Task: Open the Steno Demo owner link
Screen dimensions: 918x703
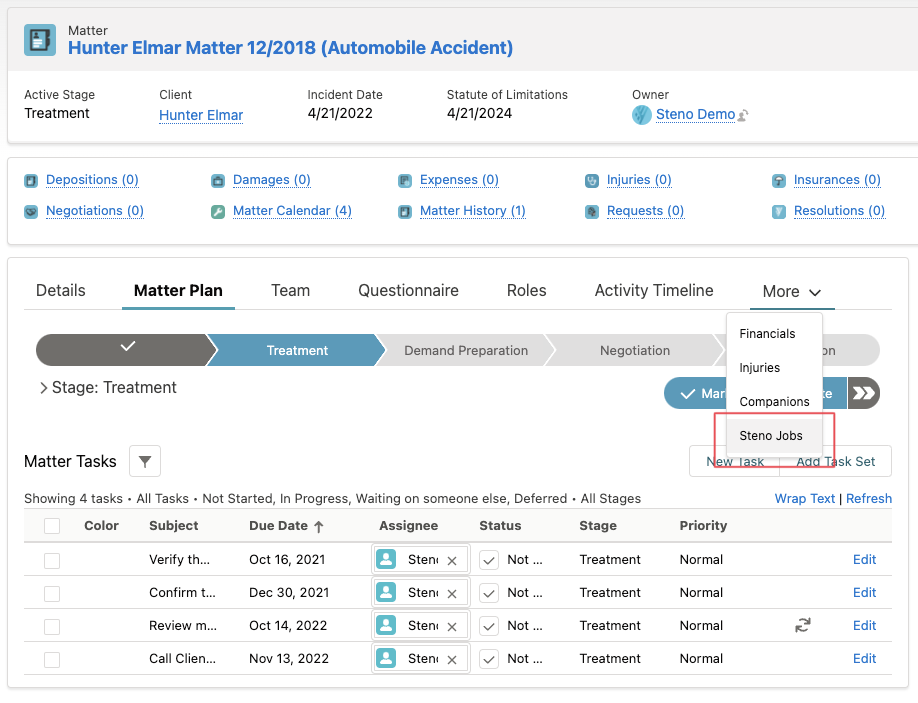Action: pos(695,114)
